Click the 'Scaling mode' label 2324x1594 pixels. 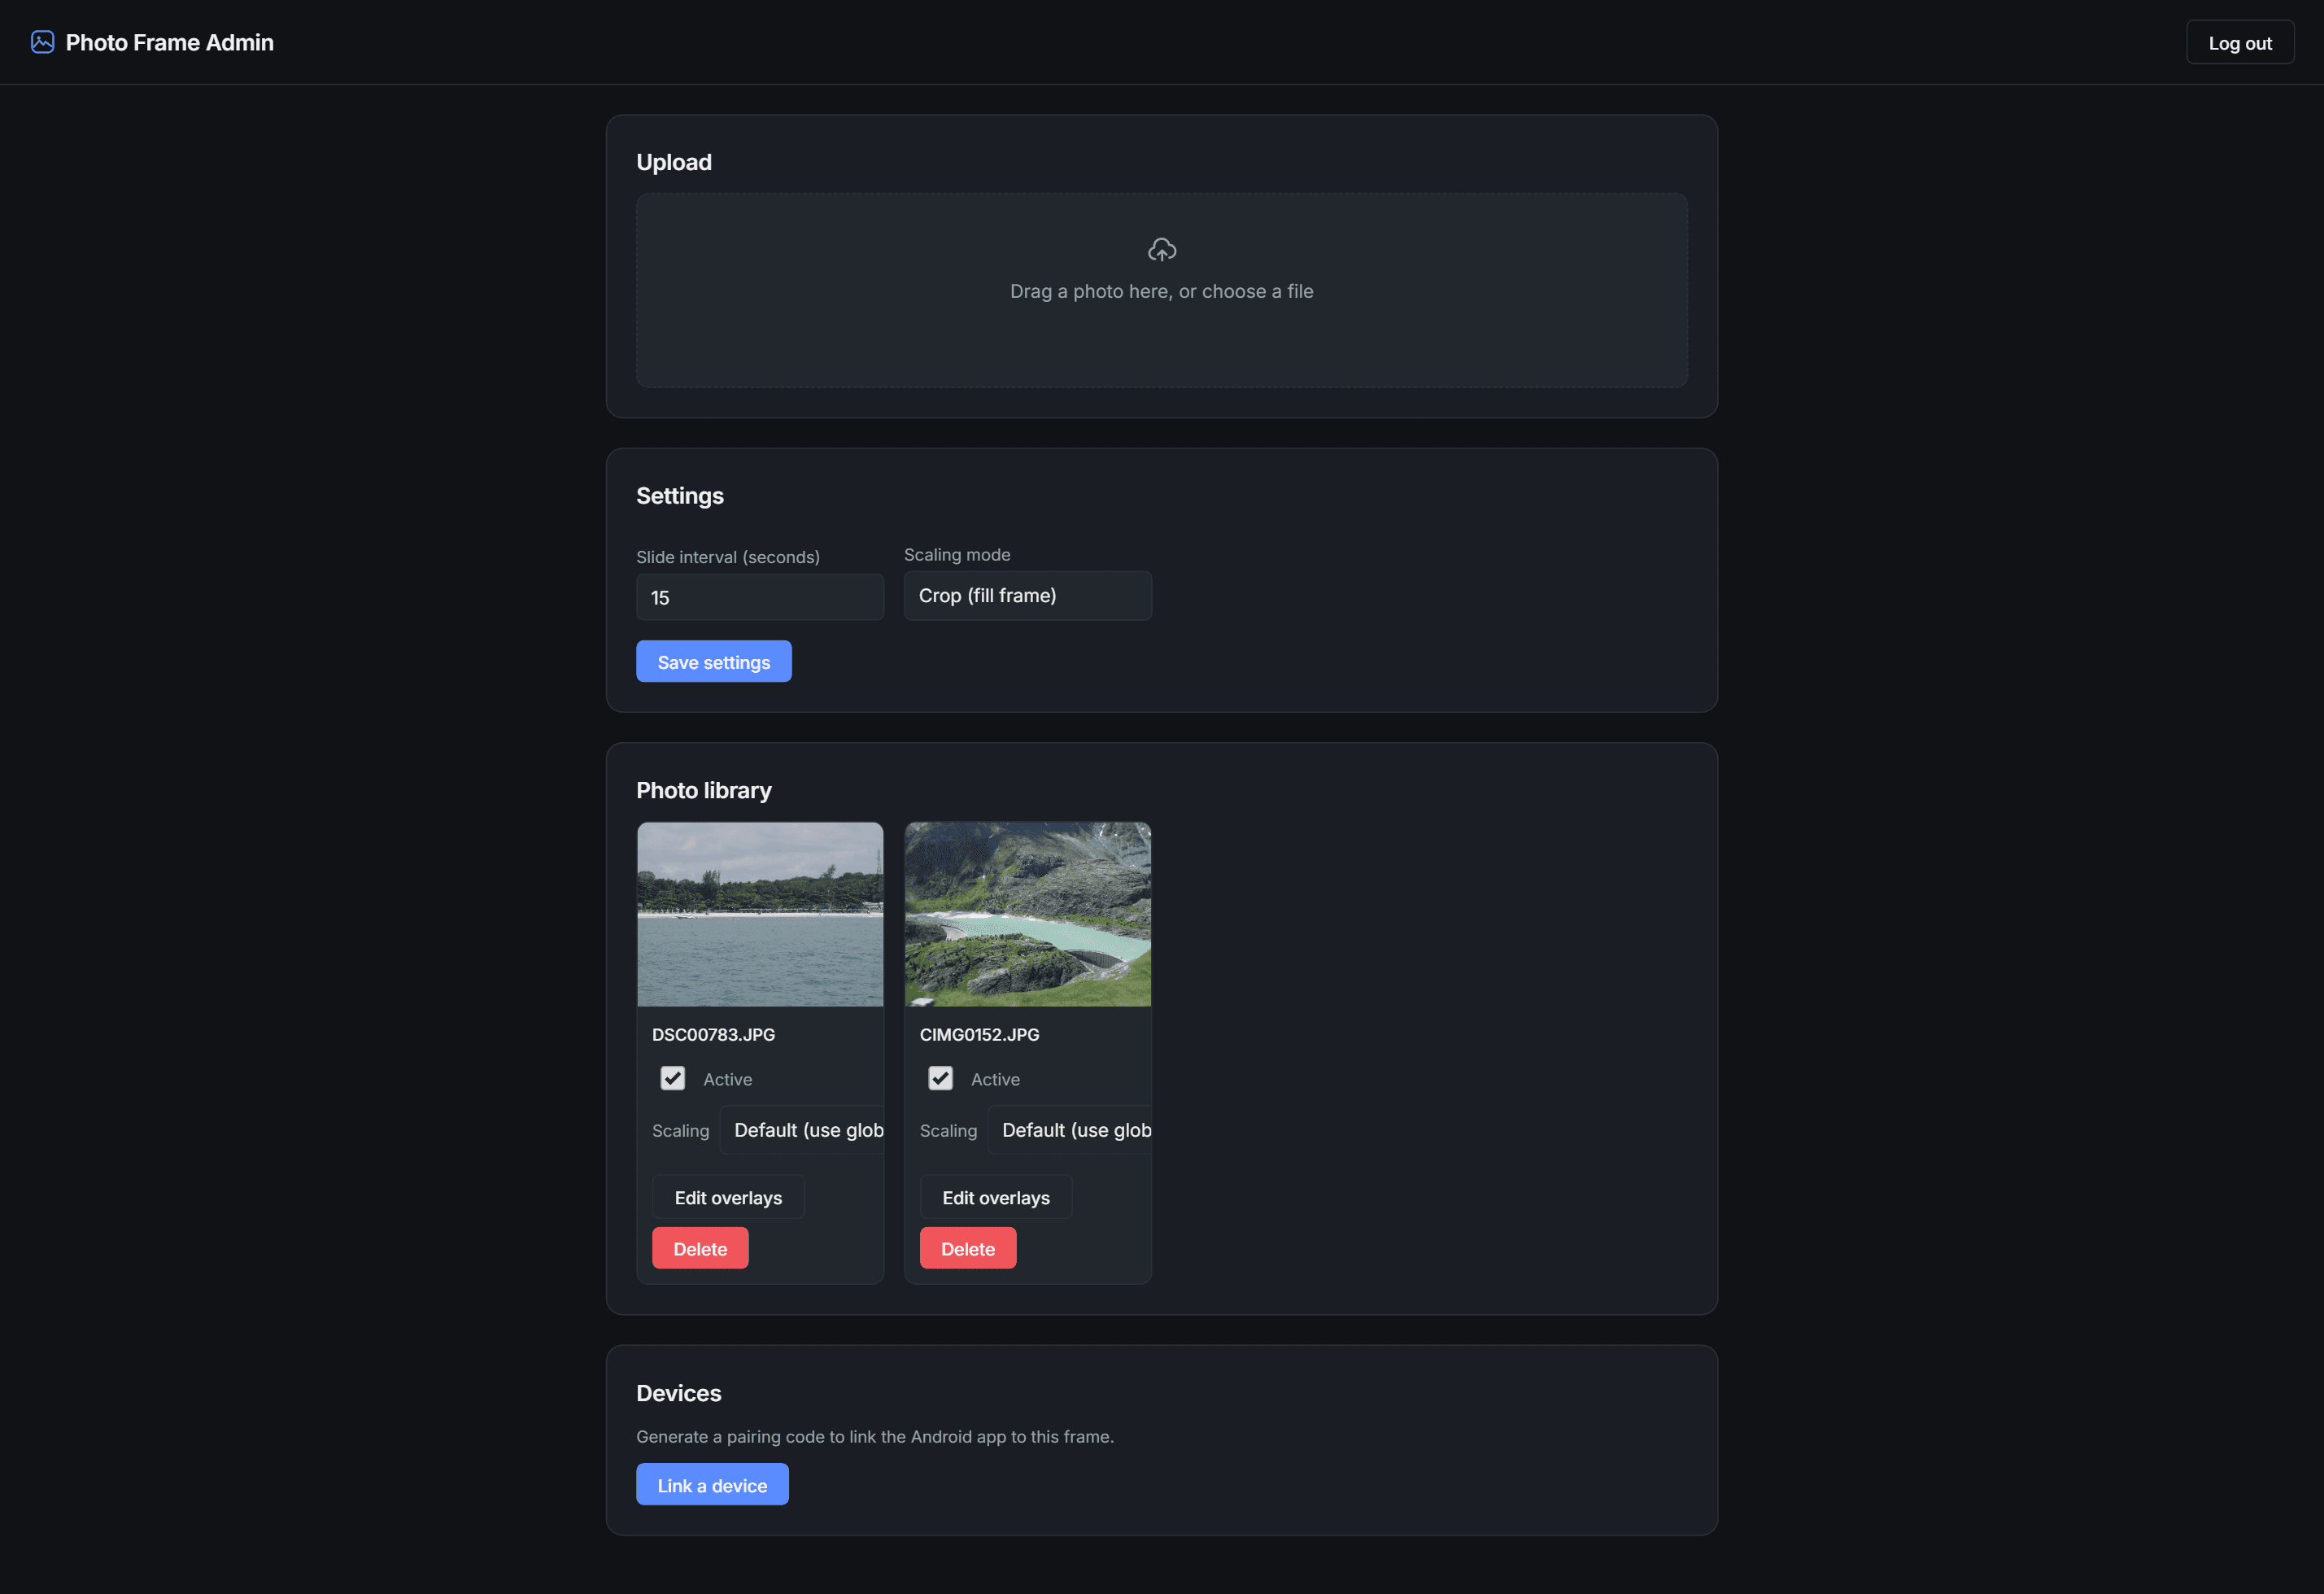click(957, 554)
